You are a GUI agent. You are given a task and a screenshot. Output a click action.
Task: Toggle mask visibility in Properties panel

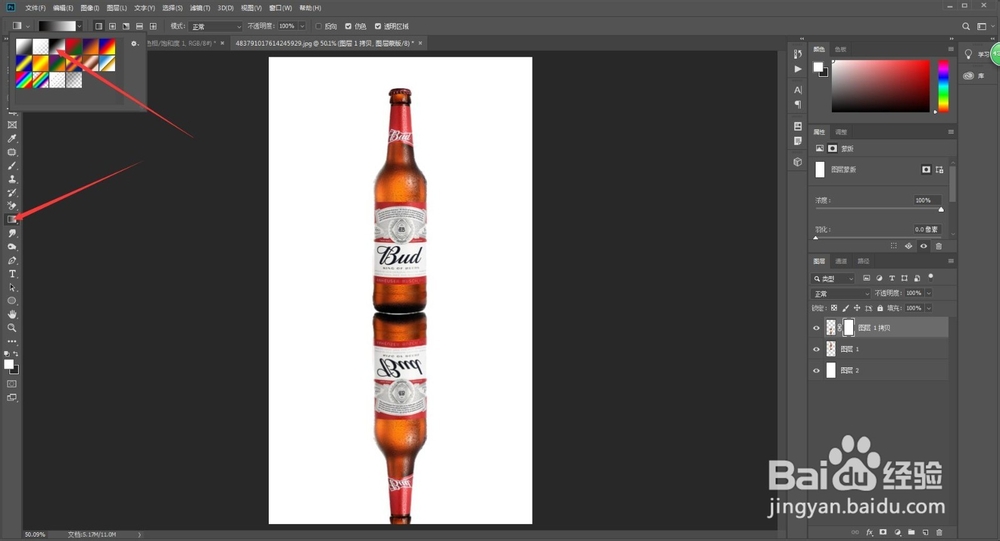(x=923, y=246)
